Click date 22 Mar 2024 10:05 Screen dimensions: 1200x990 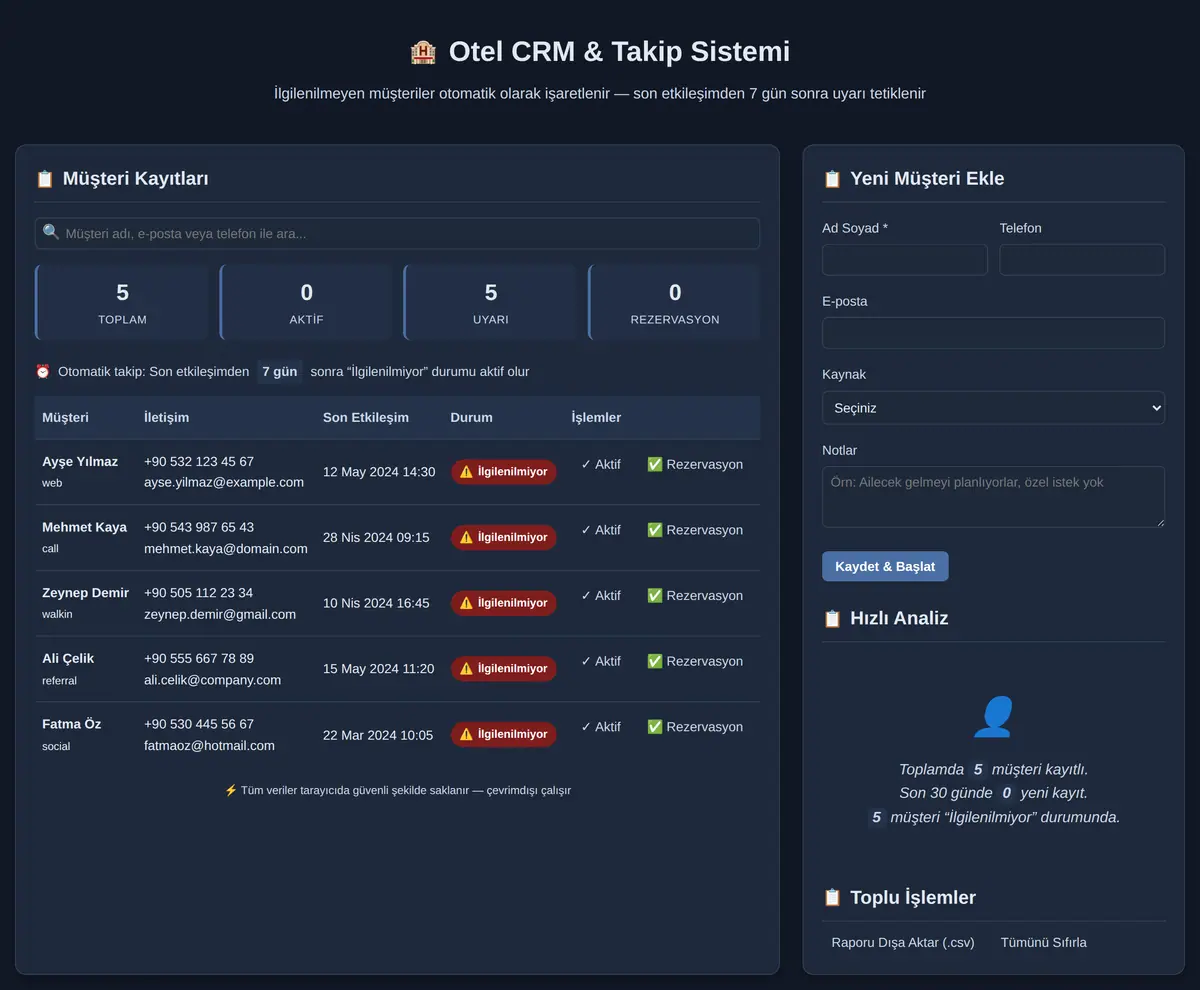click(x=378, y=735)
